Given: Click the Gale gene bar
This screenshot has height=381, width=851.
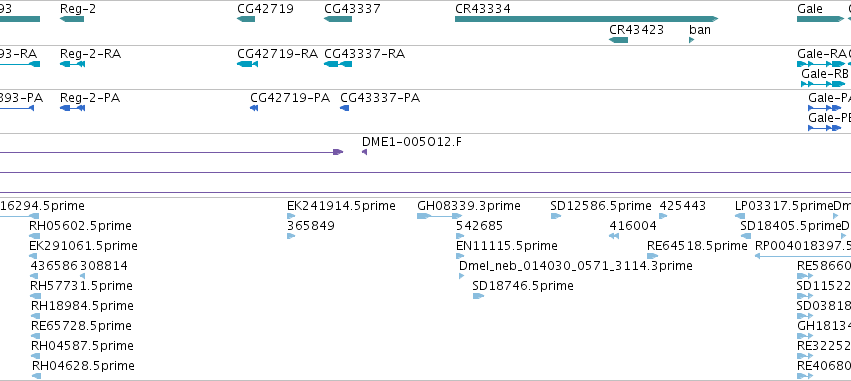Looking at the screenshot, I should [x=820, y=19].
